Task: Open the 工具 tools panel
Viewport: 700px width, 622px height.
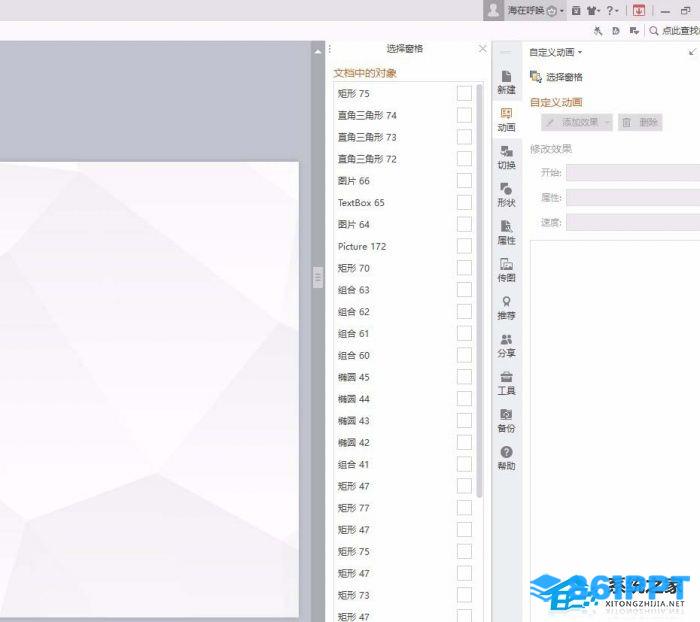Action: pyautogui.click(x=506, y=383)
